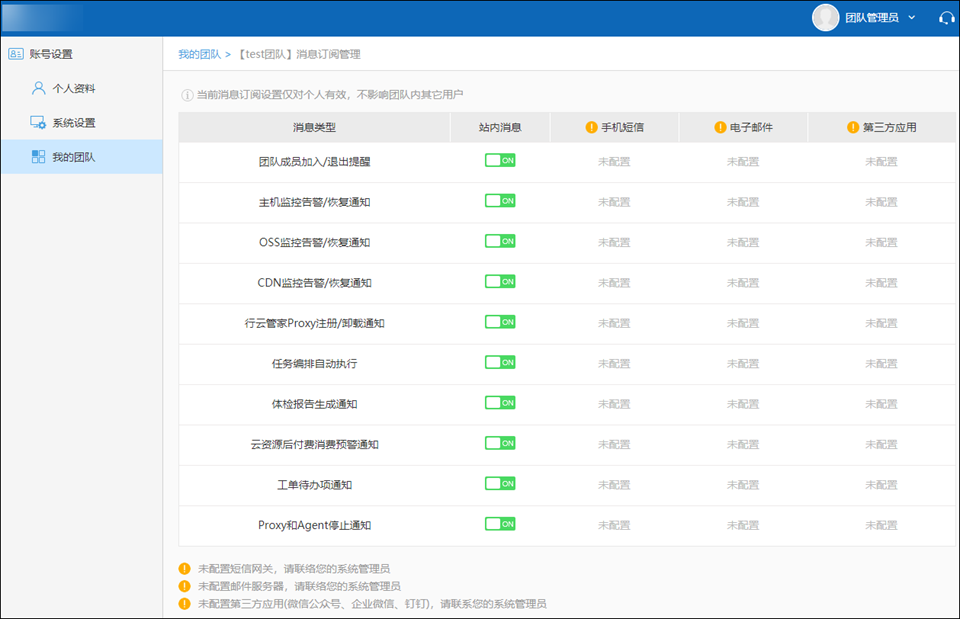
Task: Select 系统设置 from the sidebar
Action: [74, 123]
